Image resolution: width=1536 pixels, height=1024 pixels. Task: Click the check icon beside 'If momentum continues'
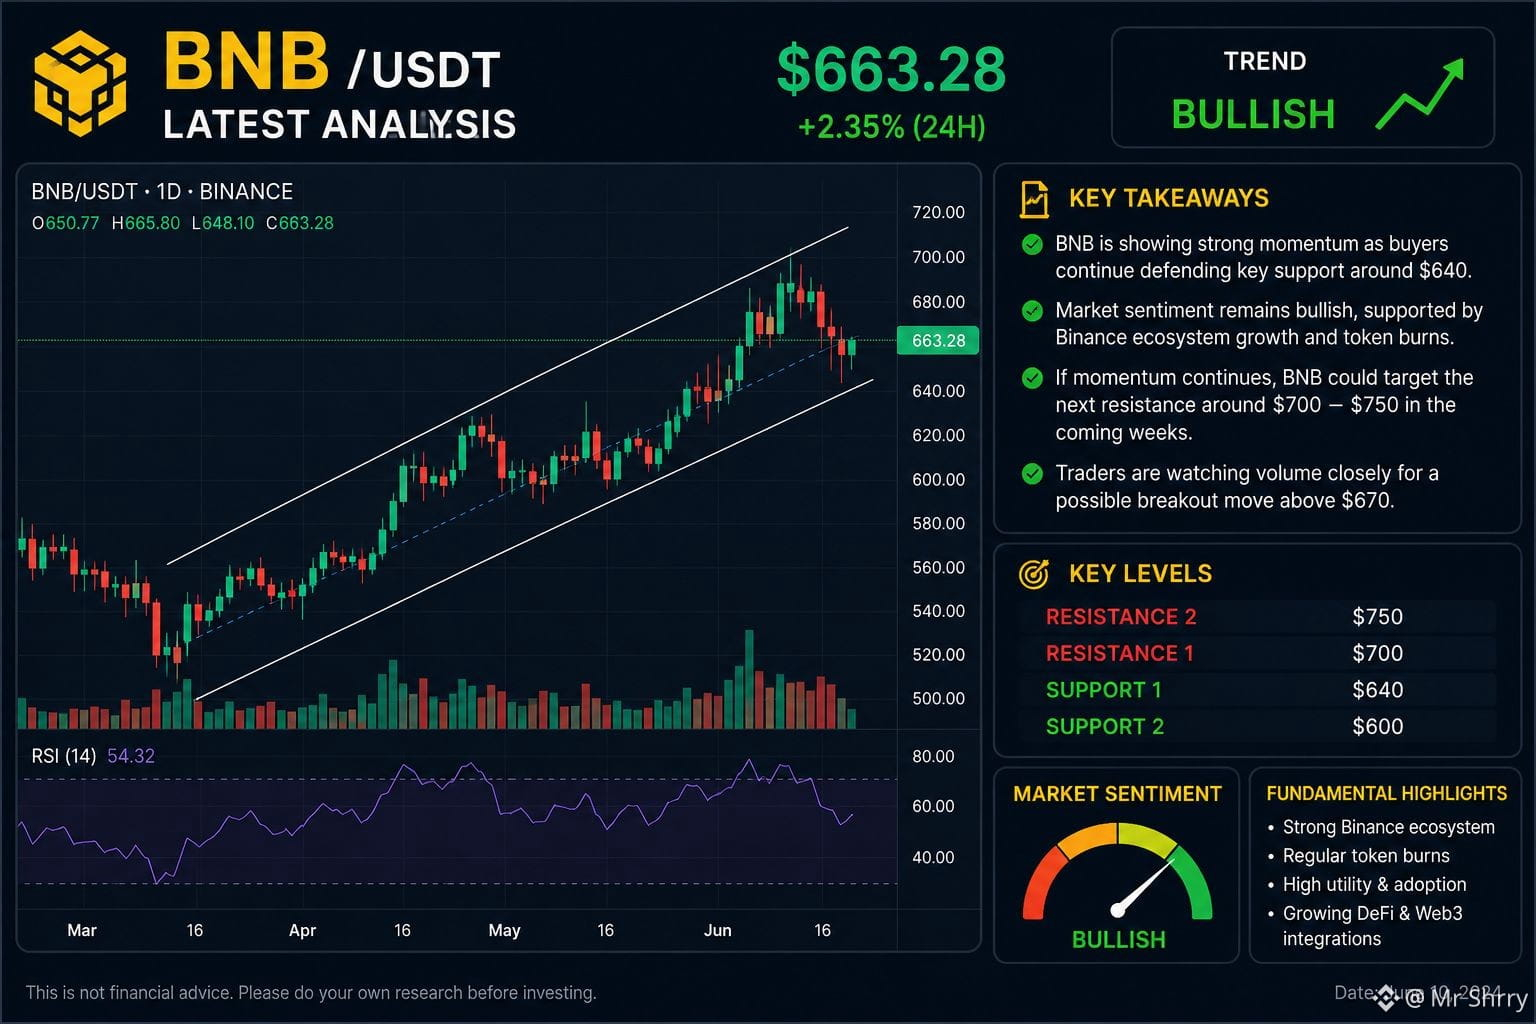pos(1032,378)
